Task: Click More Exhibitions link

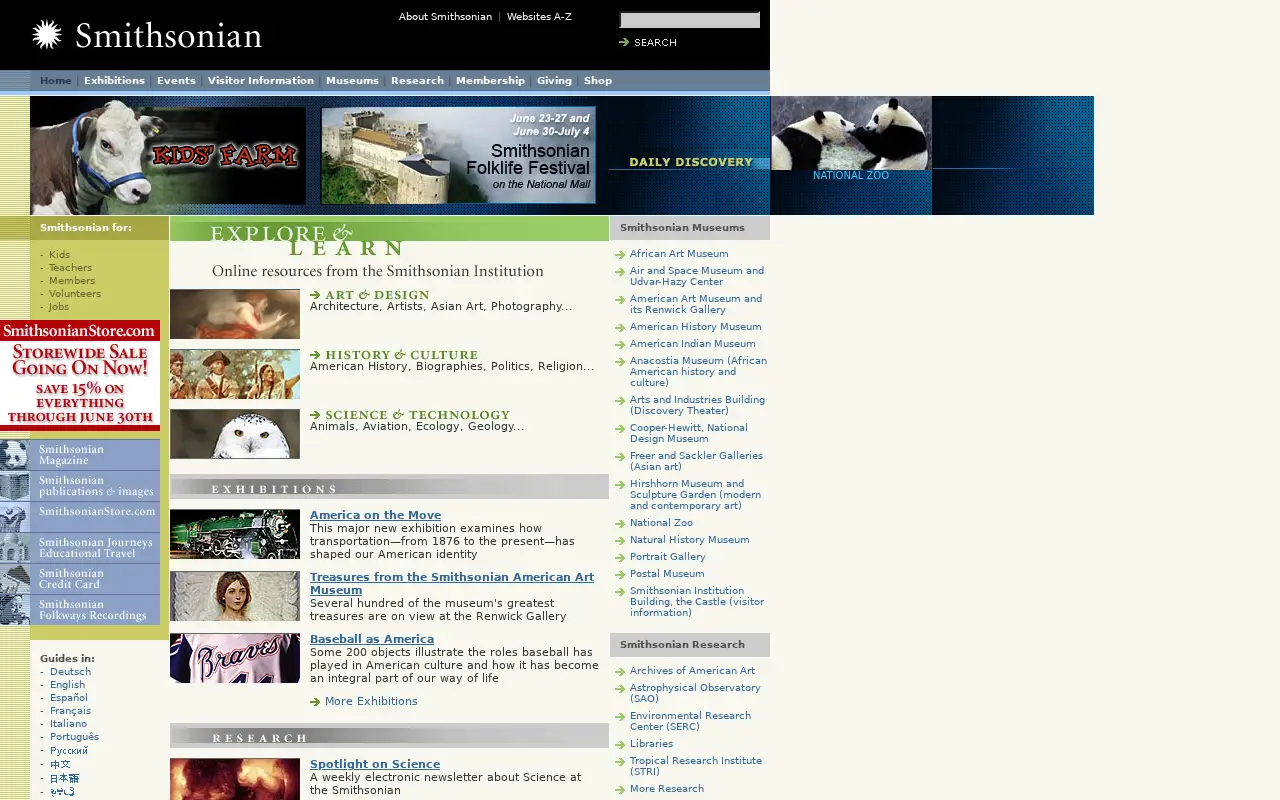Action: tap(371, 702)
